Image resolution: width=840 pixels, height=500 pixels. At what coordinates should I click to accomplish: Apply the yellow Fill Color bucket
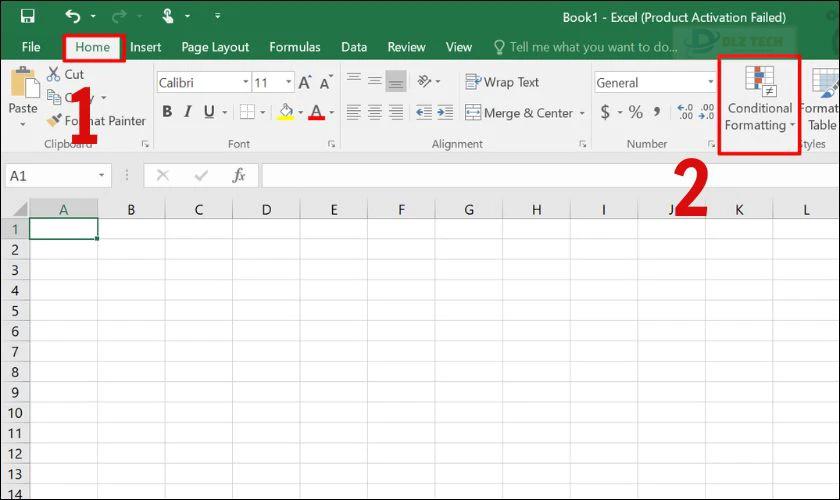tap(286, 111)
